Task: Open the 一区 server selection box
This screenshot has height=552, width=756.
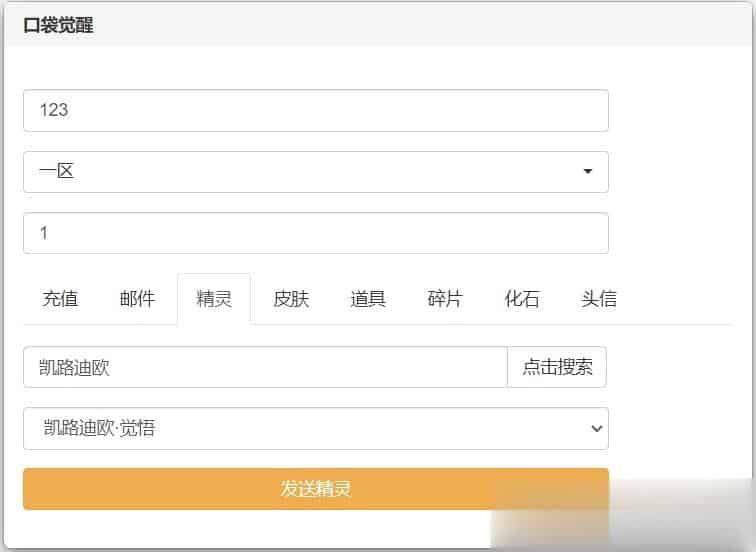Action: (315, 172)
